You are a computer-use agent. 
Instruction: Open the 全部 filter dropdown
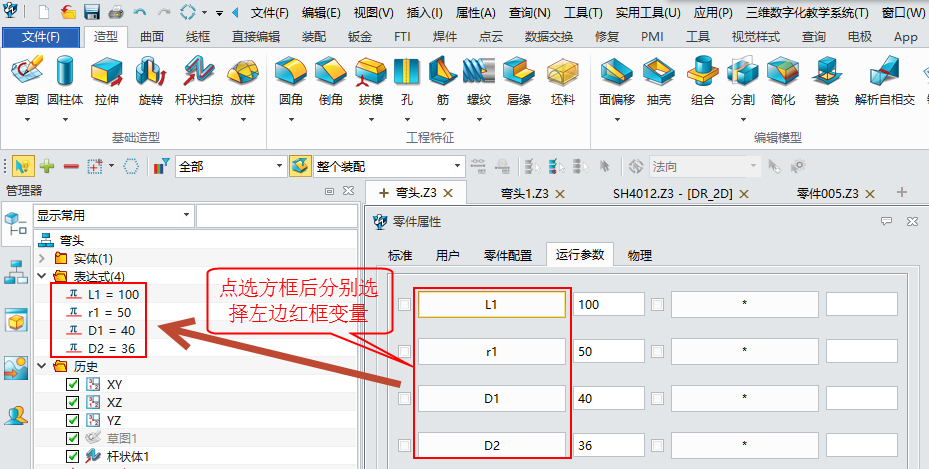coord(231,166)
